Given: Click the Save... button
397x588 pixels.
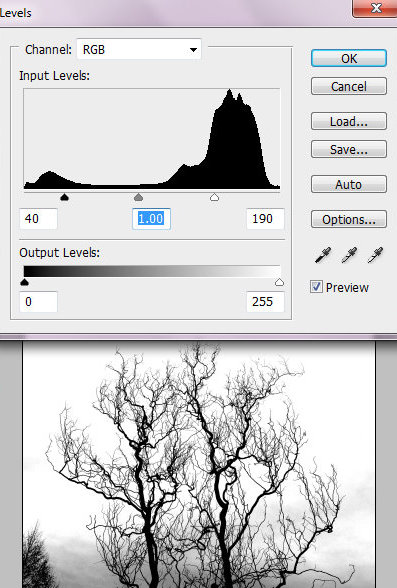Looking at the screenshot, I should point(349,149).
